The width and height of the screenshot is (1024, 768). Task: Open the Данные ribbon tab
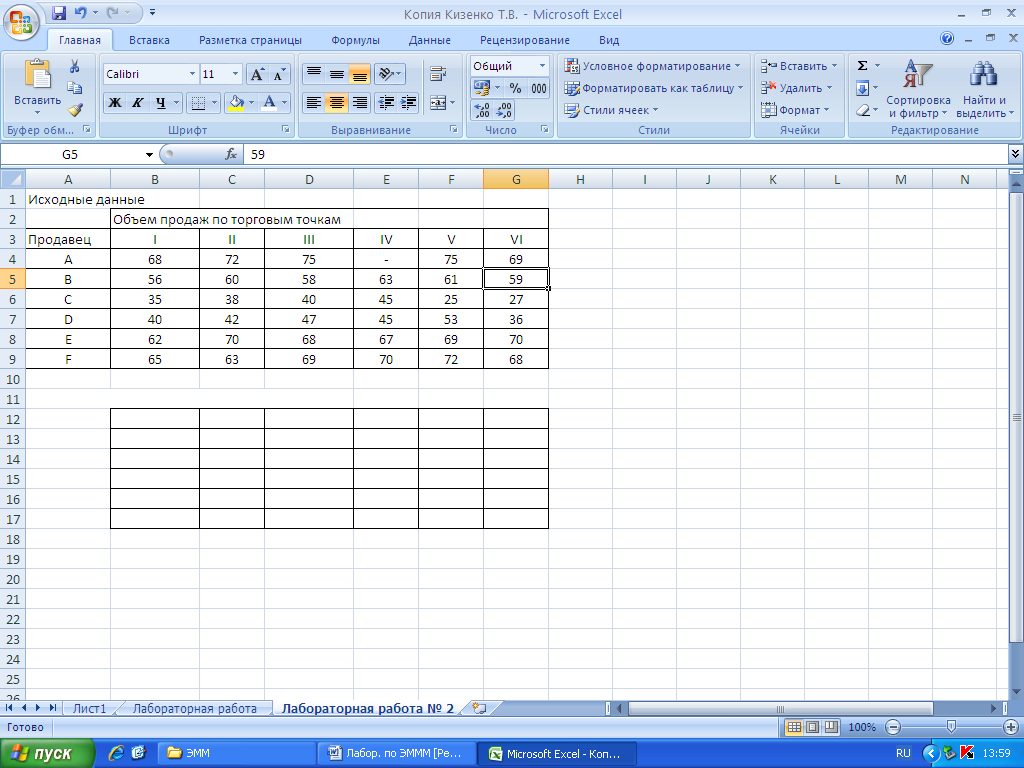click(x=430, y=40)
